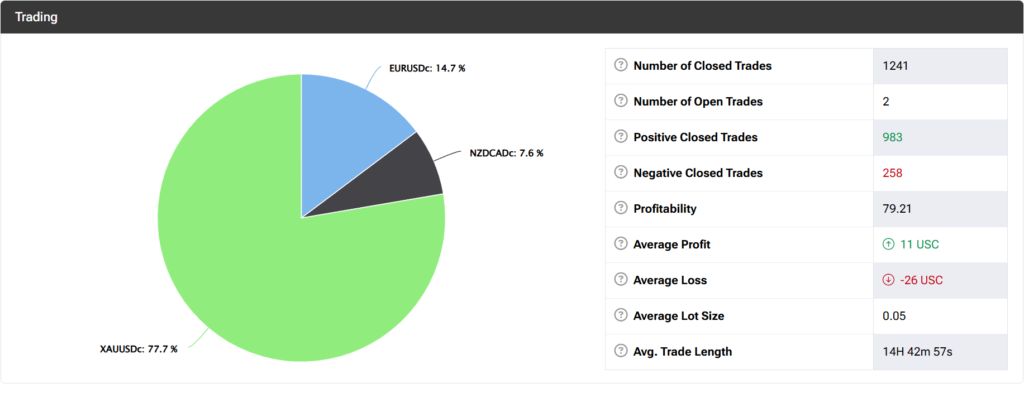This screenshot has height=412, width=1024.
Task: Click the 258 negative trades value
Action: (892, 173)
